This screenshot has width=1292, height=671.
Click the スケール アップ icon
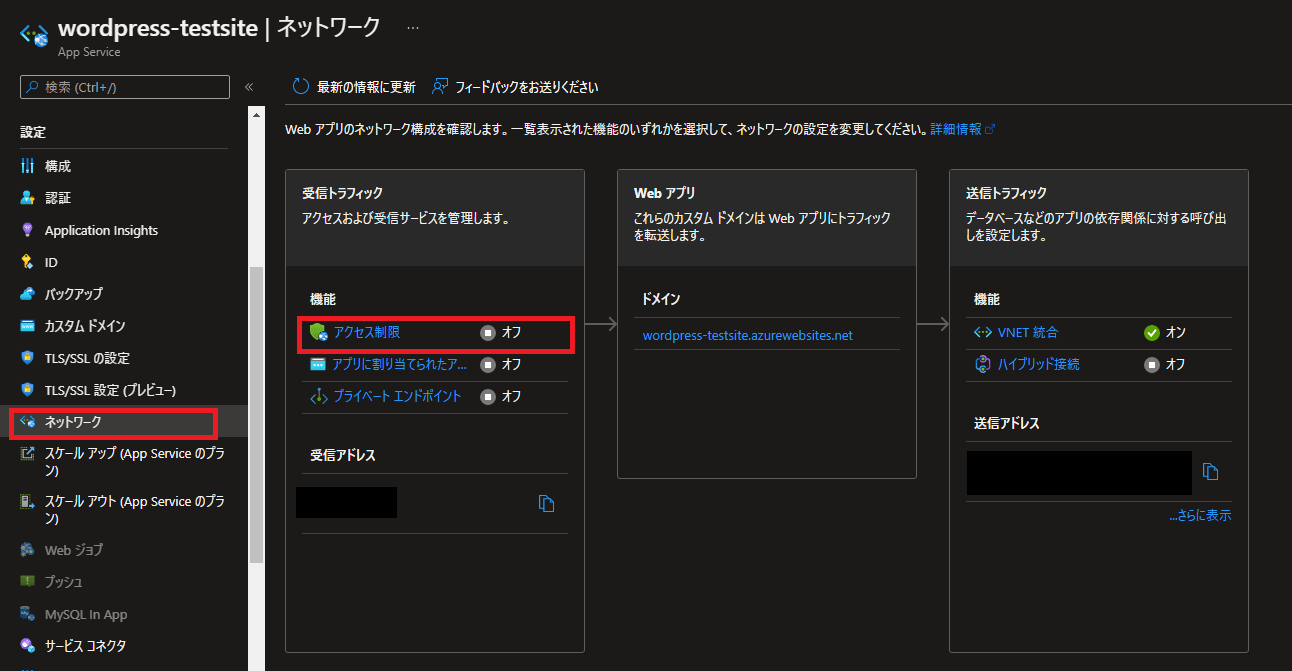point(27,454)
